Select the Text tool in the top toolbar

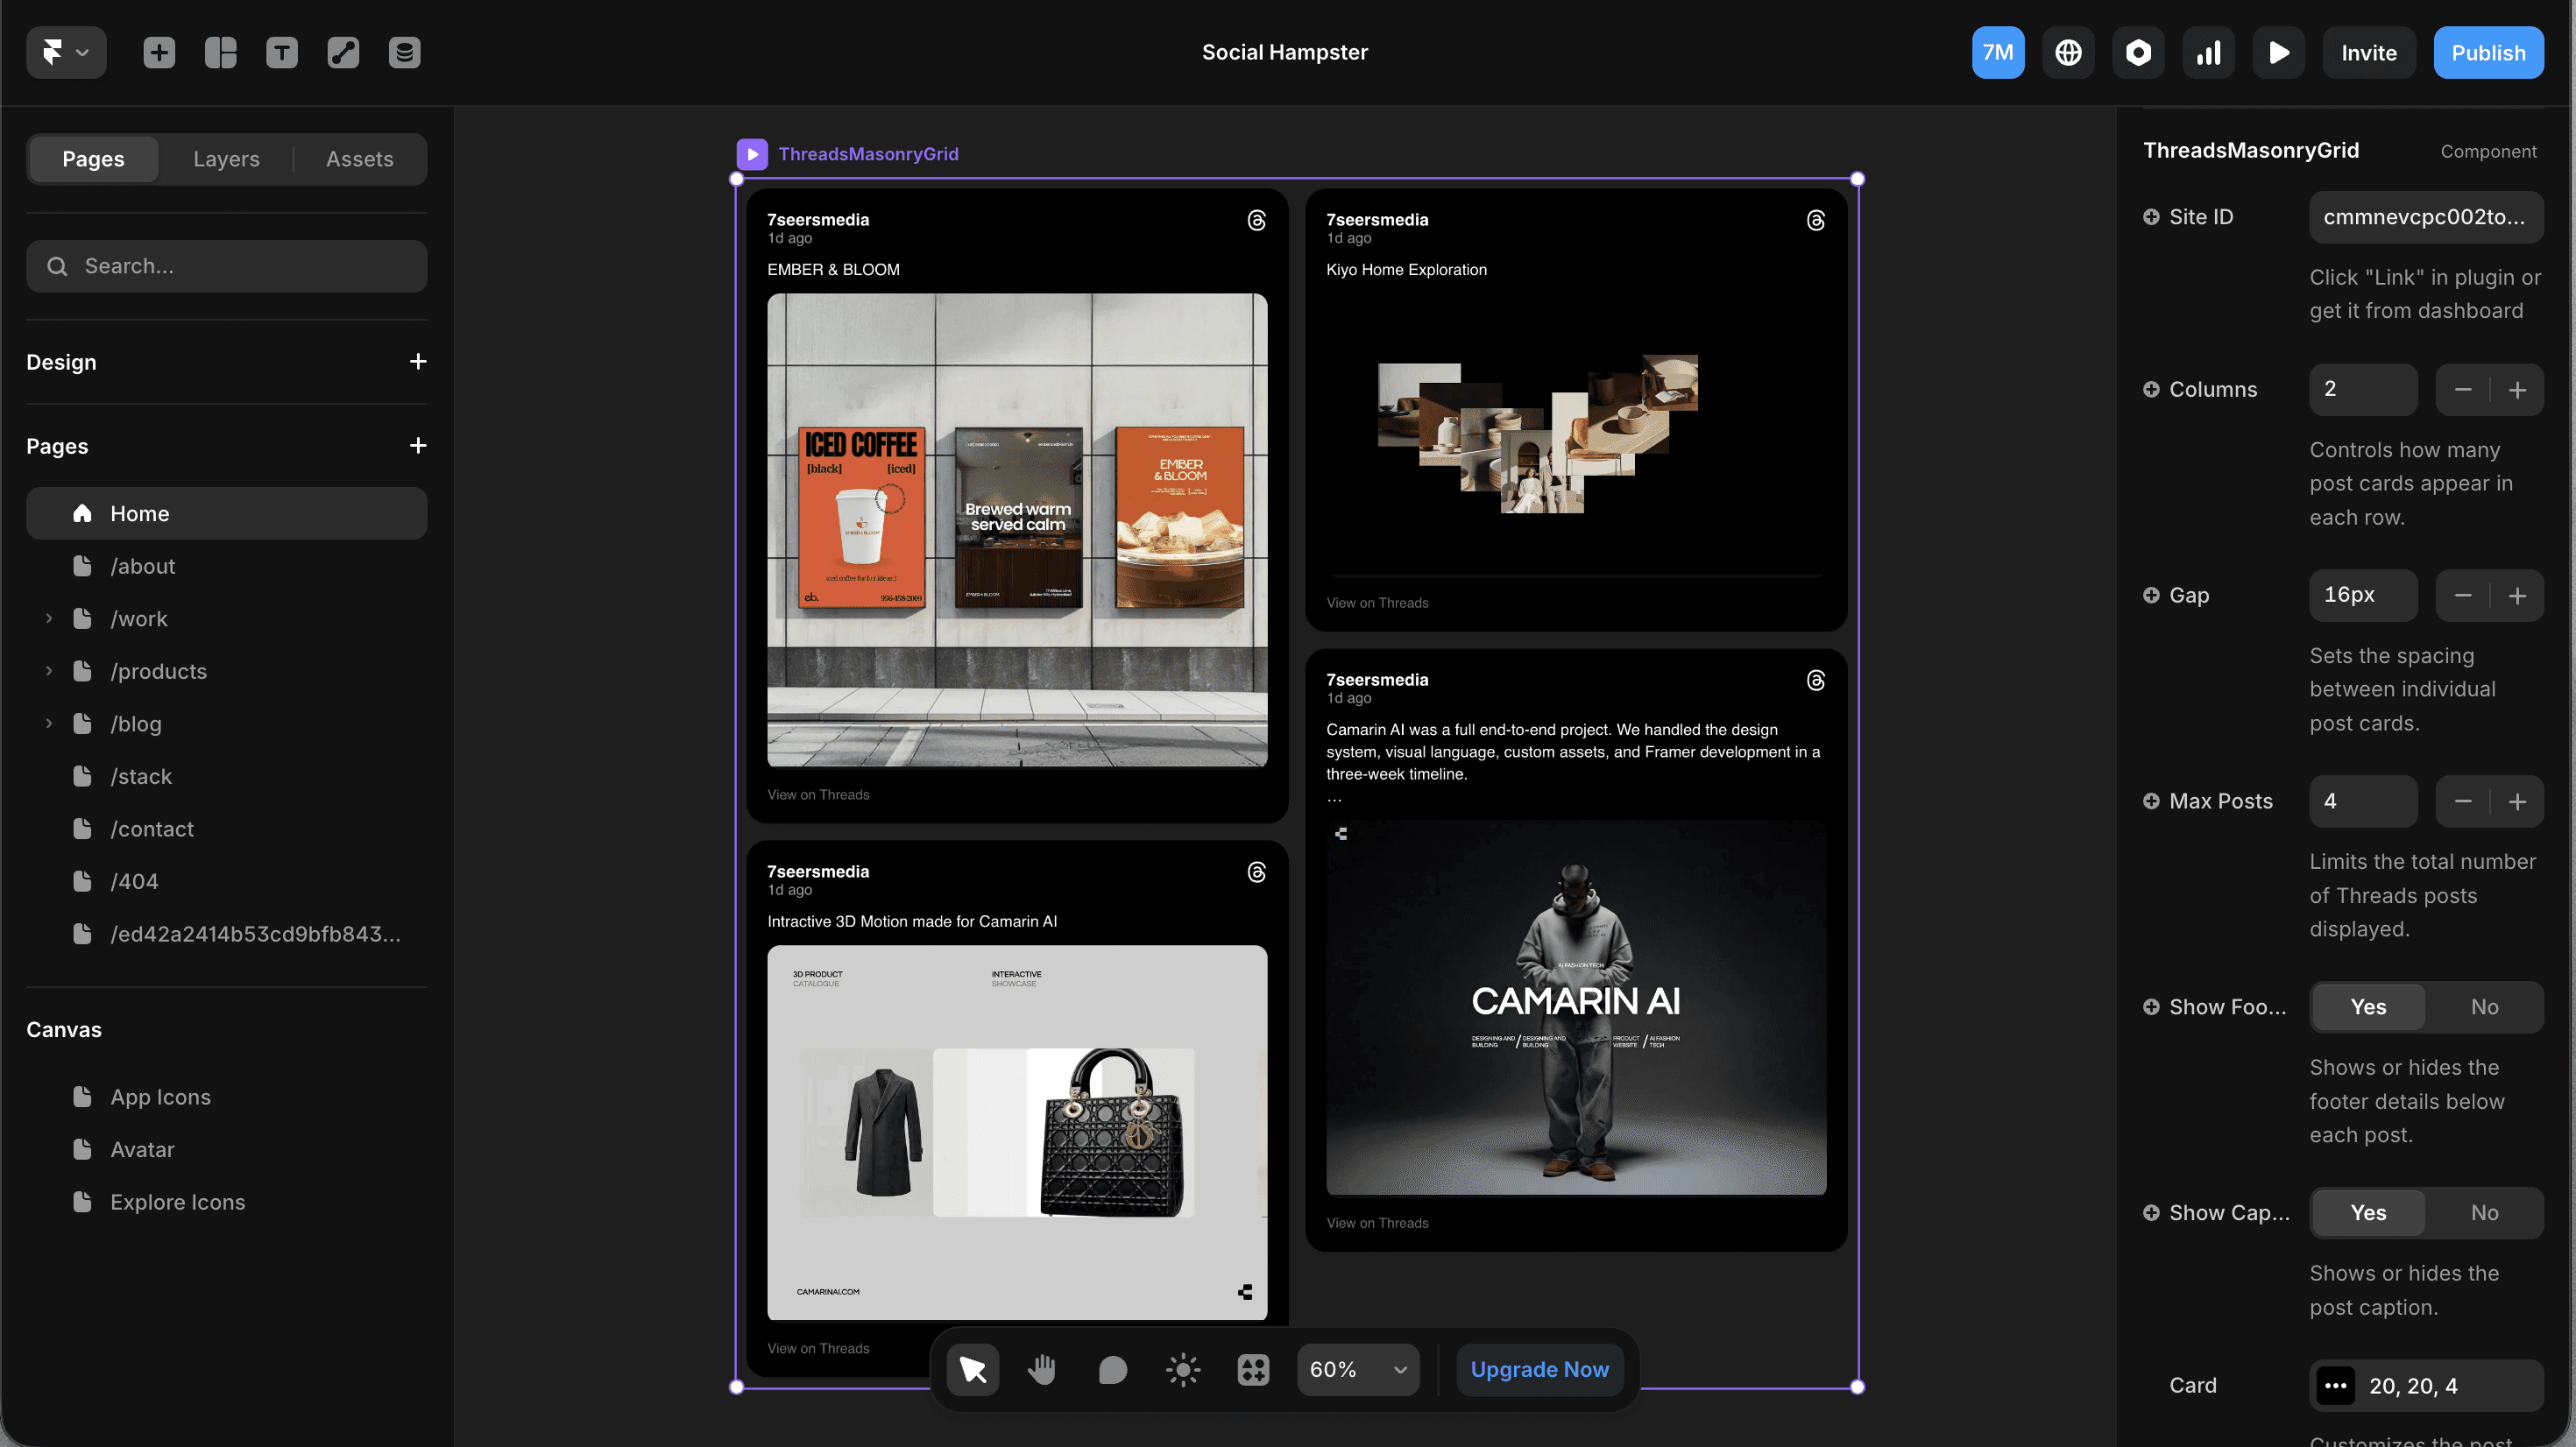282,52
